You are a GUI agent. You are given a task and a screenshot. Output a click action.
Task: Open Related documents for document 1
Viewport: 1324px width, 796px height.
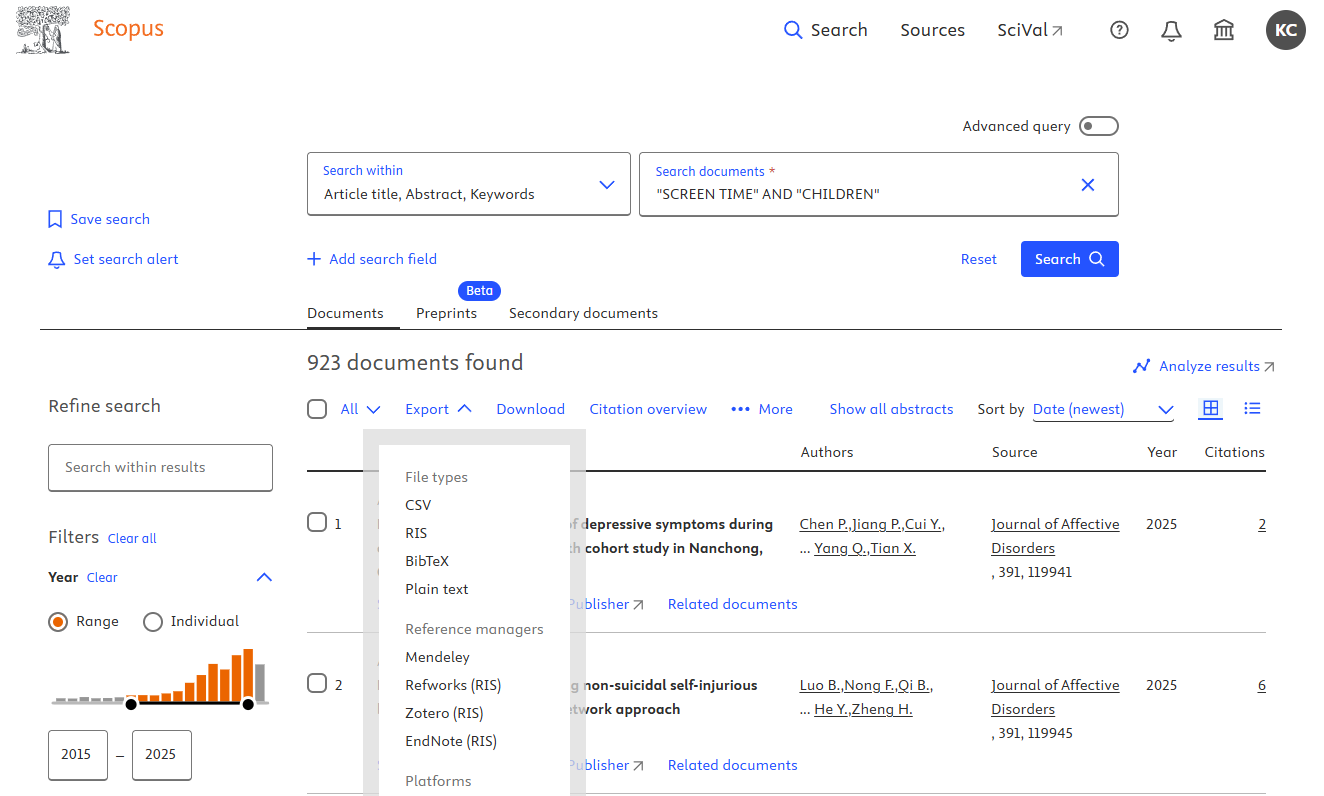(x=732, y=604)
